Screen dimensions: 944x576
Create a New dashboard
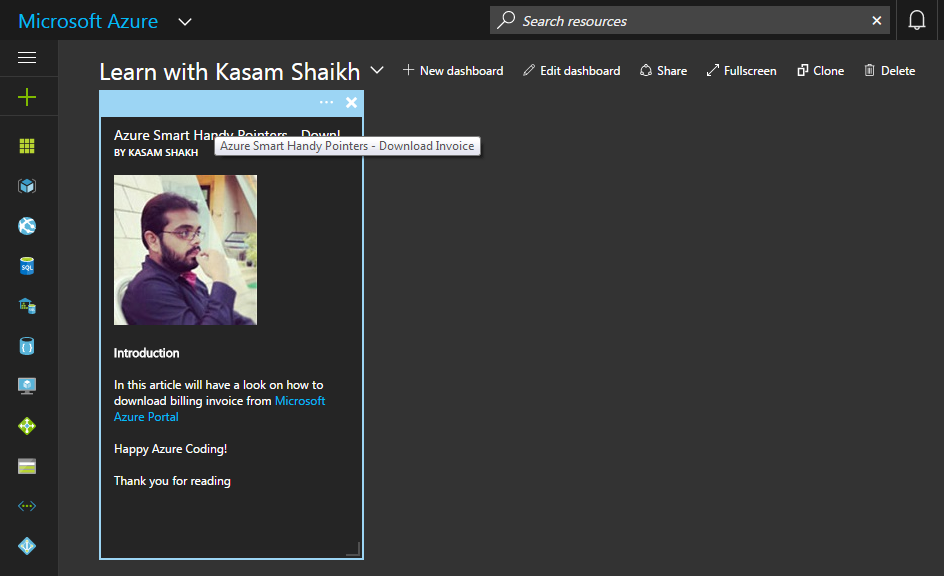(453, 70)
